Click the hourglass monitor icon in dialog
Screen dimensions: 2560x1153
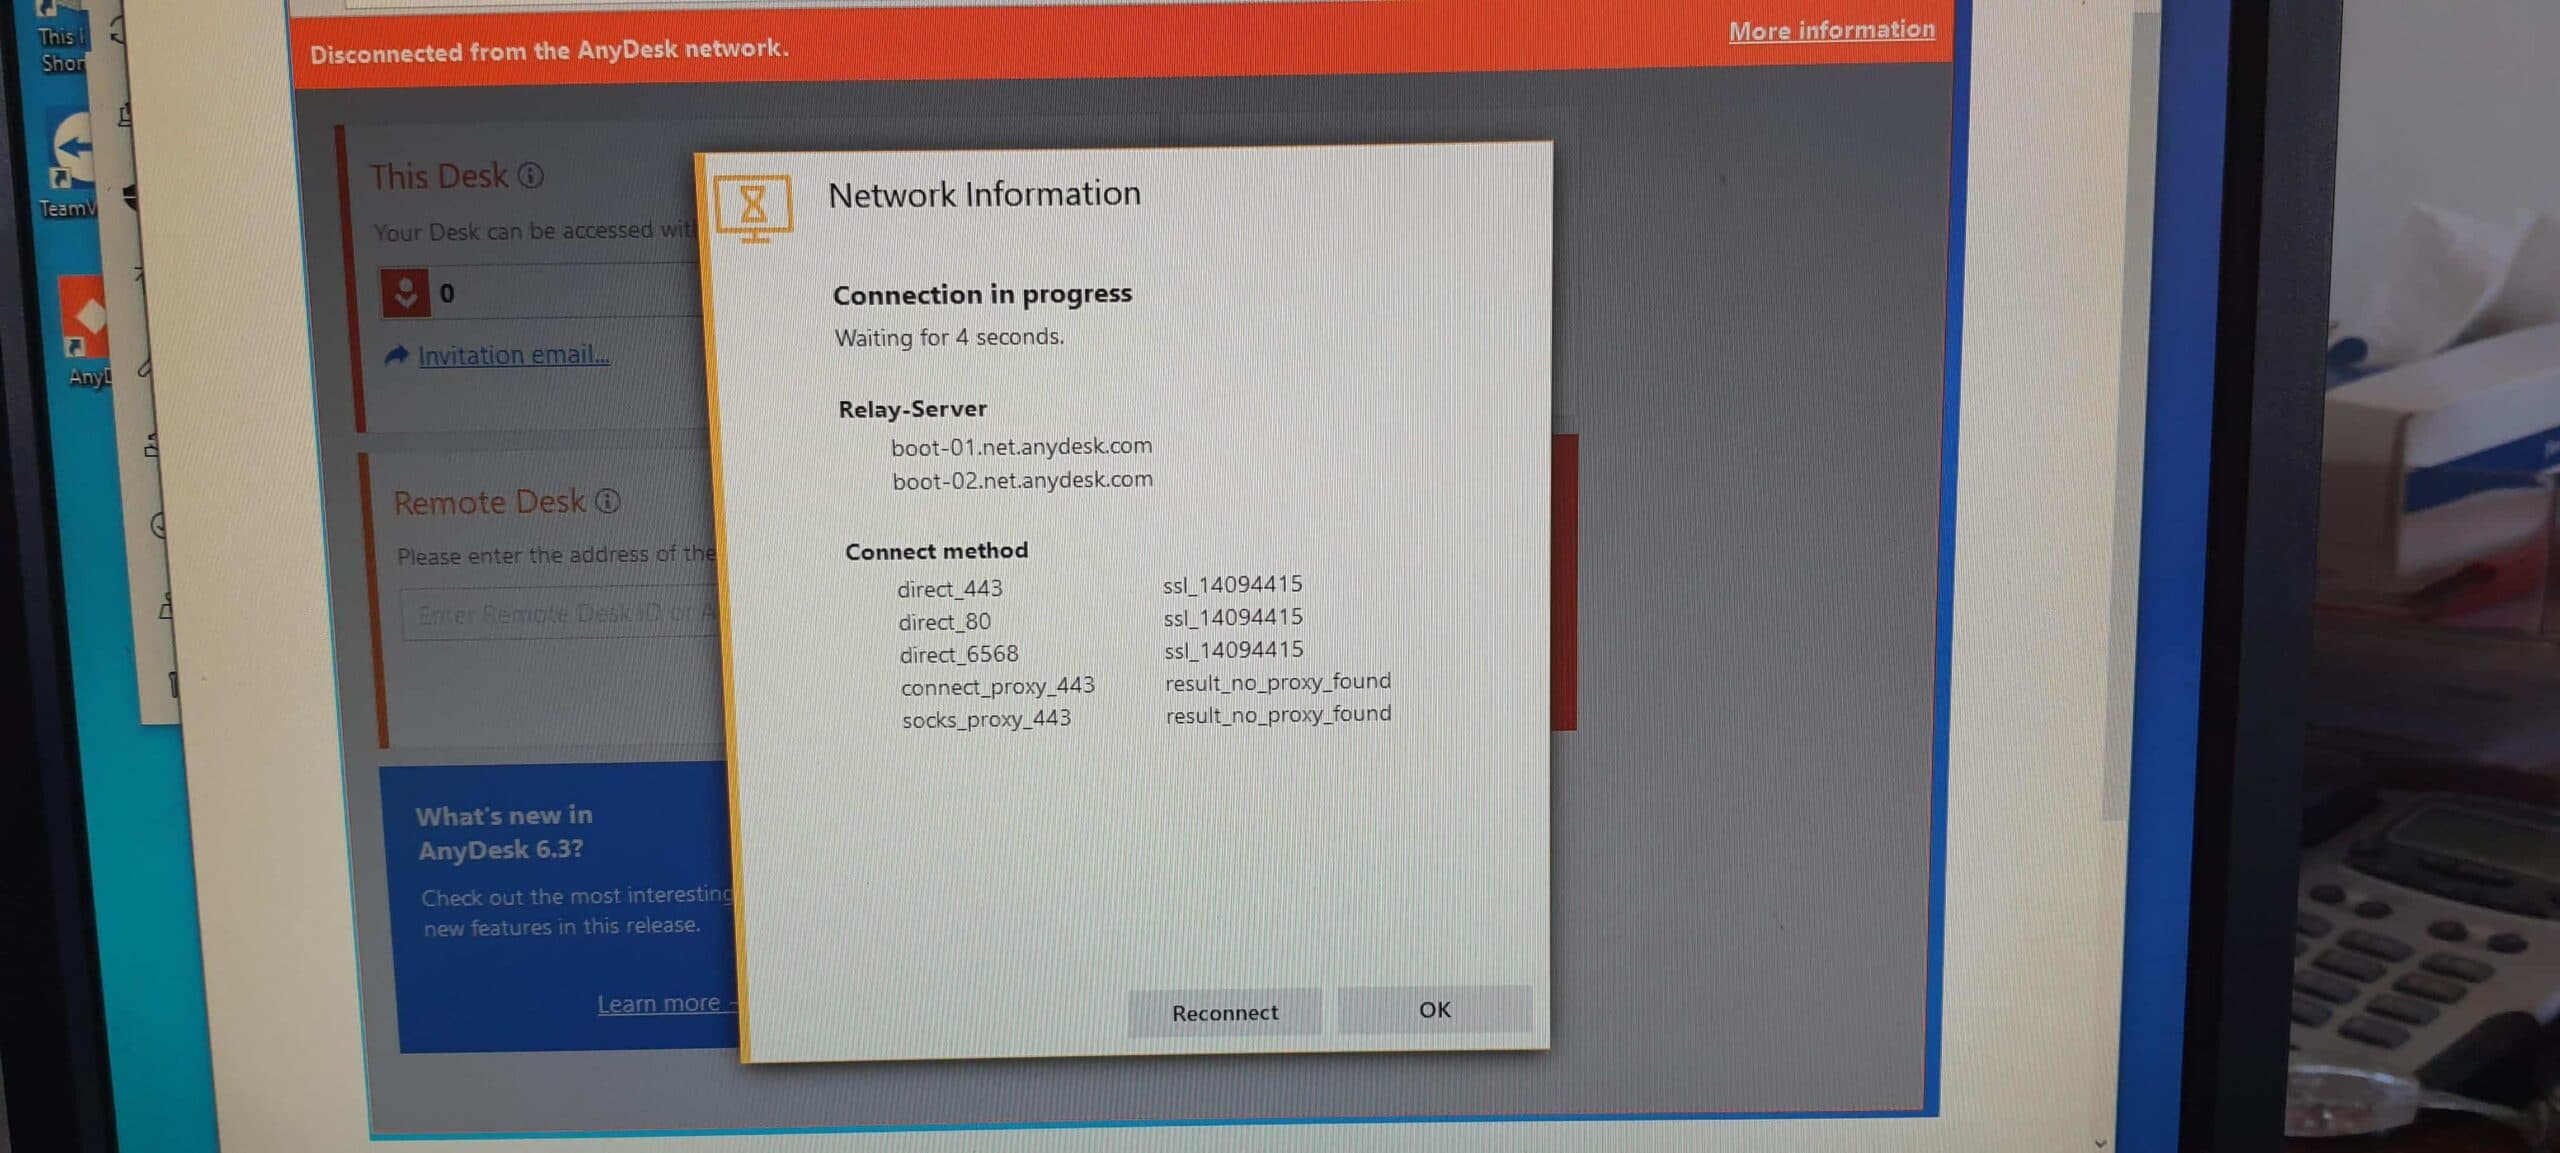pyautogui.click(x=754, y=207)
